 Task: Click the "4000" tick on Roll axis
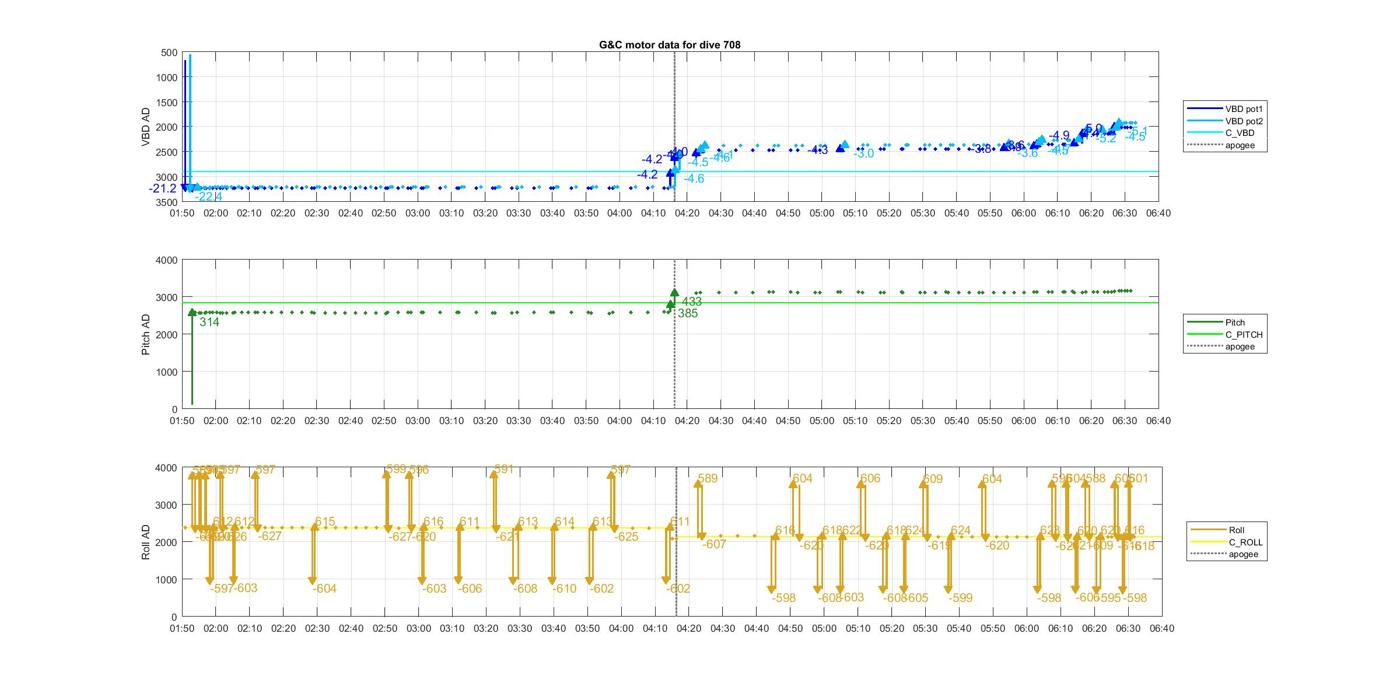coord(166,468)
